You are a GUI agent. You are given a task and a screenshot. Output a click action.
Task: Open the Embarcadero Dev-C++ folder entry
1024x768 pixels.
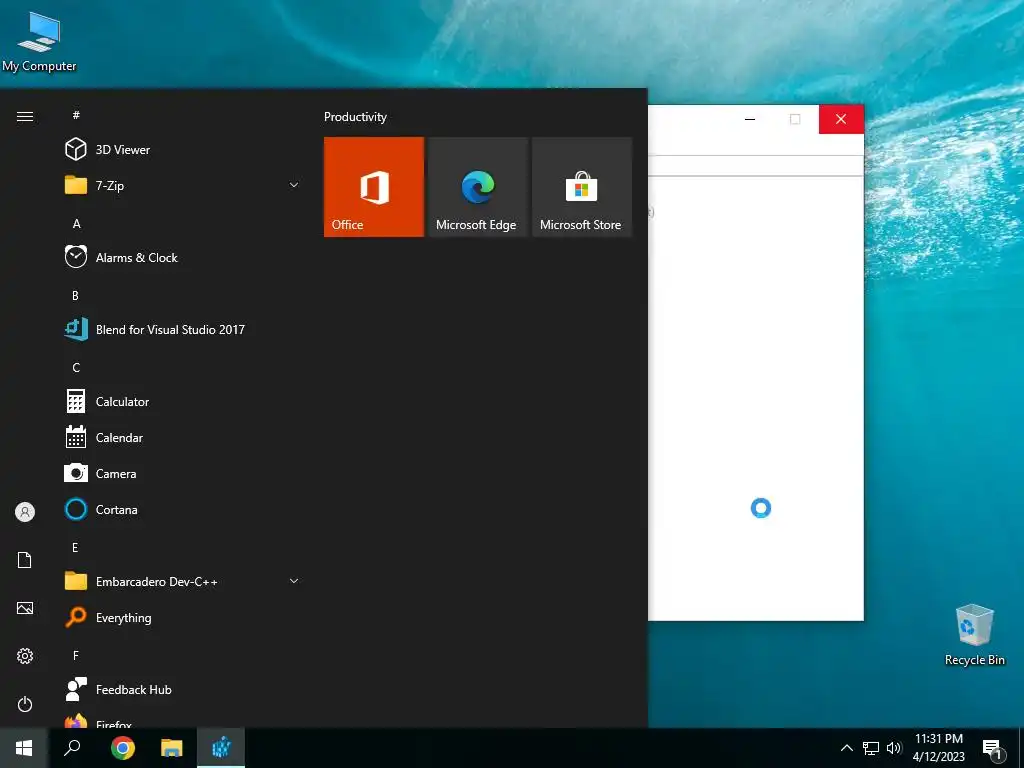tap(183, 581)
